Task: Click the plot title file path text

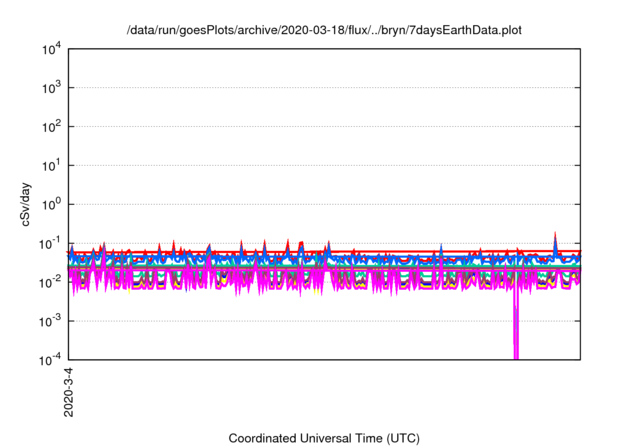Action: [x=323, y=31]
